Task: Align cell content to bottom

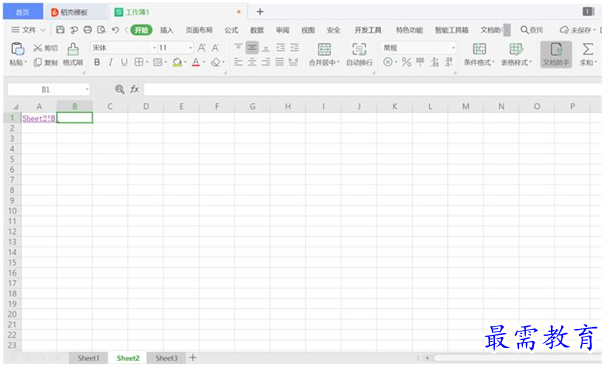Action: [x=266, y=48]
